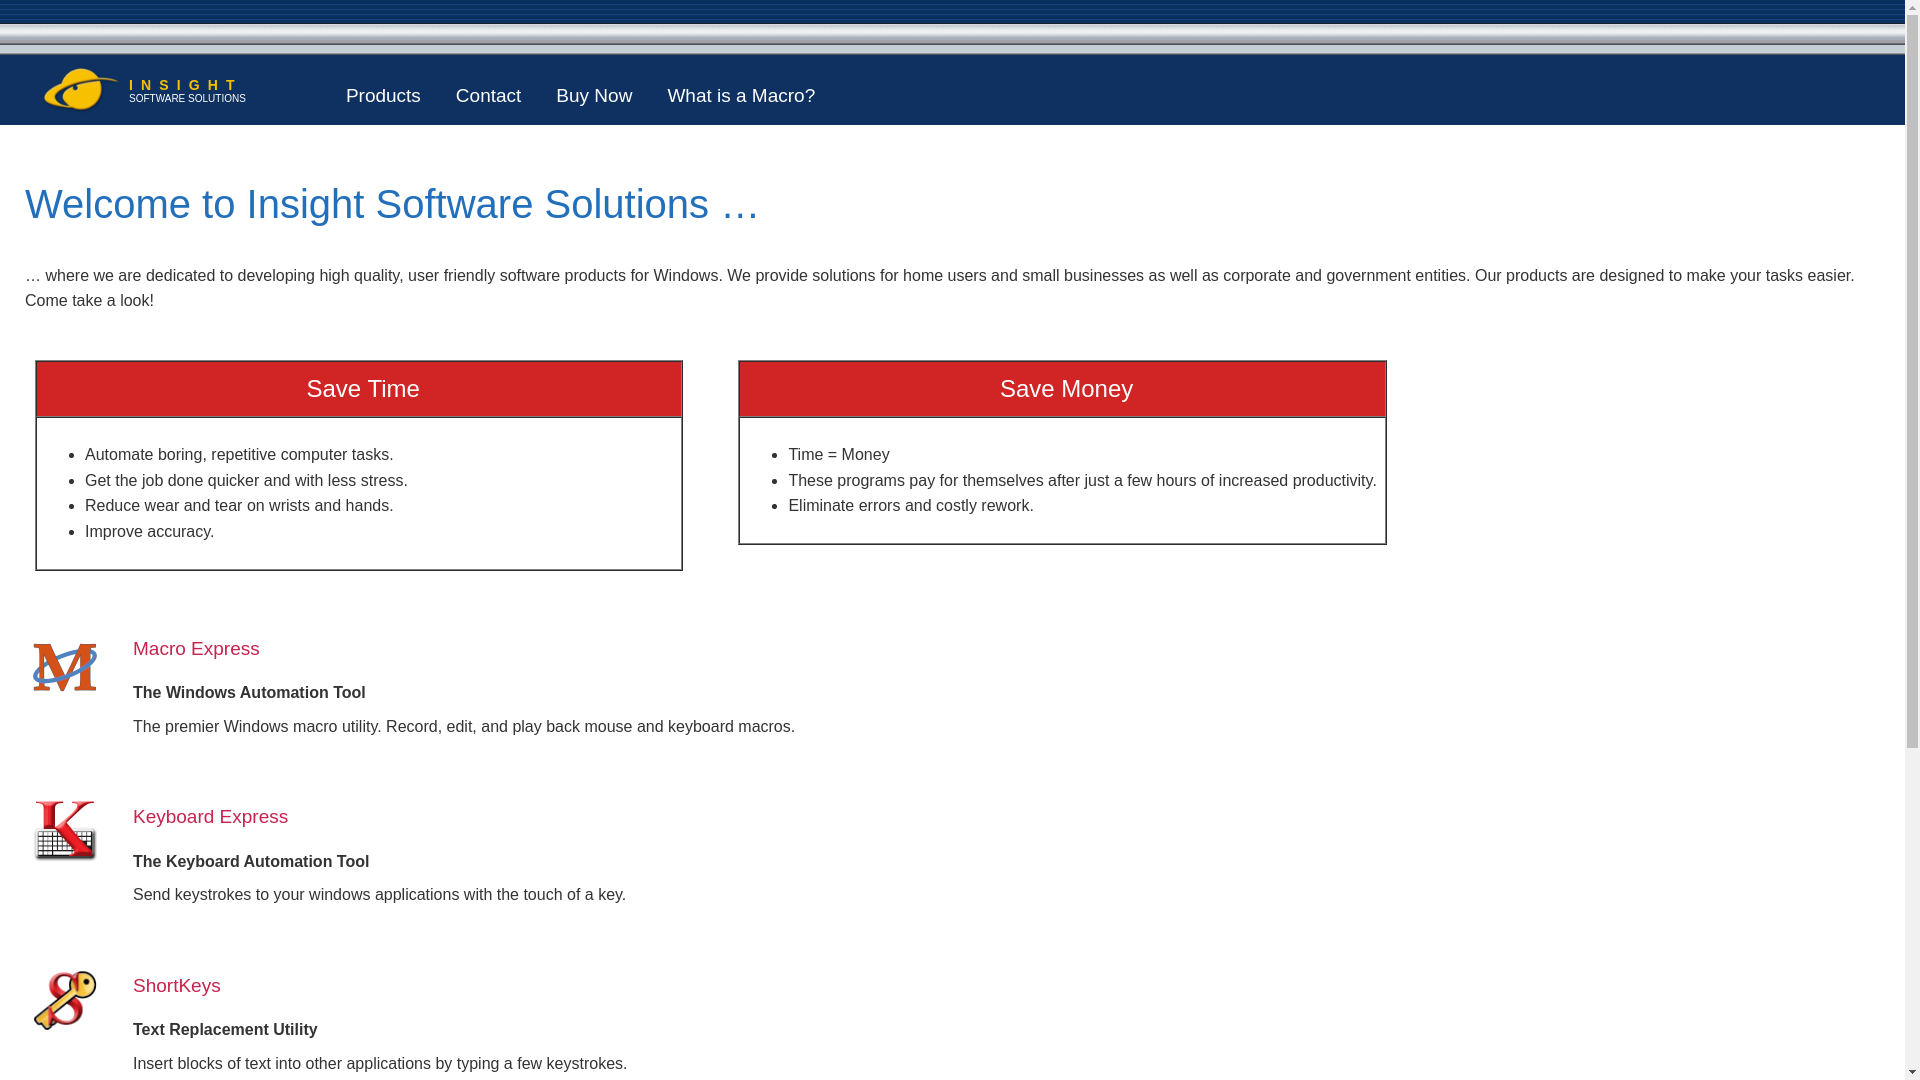This screenshot has width=1920, height=1080.
Task: Click the 'Improve accuracy.' bullet
Action: point(149,531)
